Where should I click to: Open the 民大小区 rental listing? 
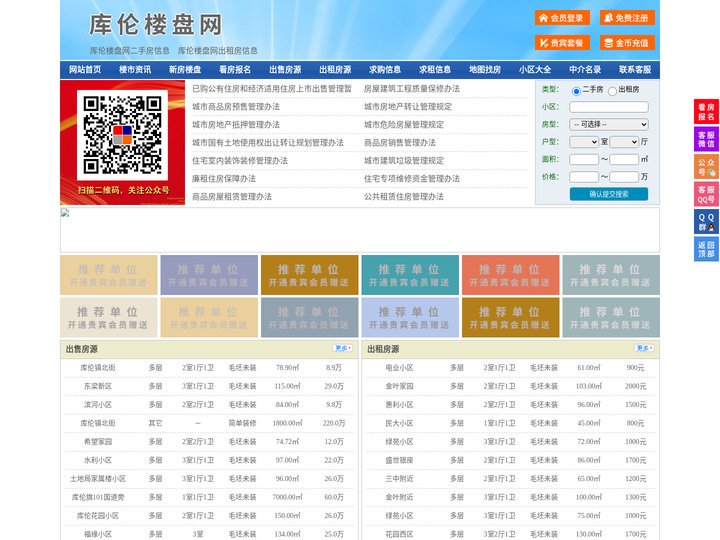[399, 423]
